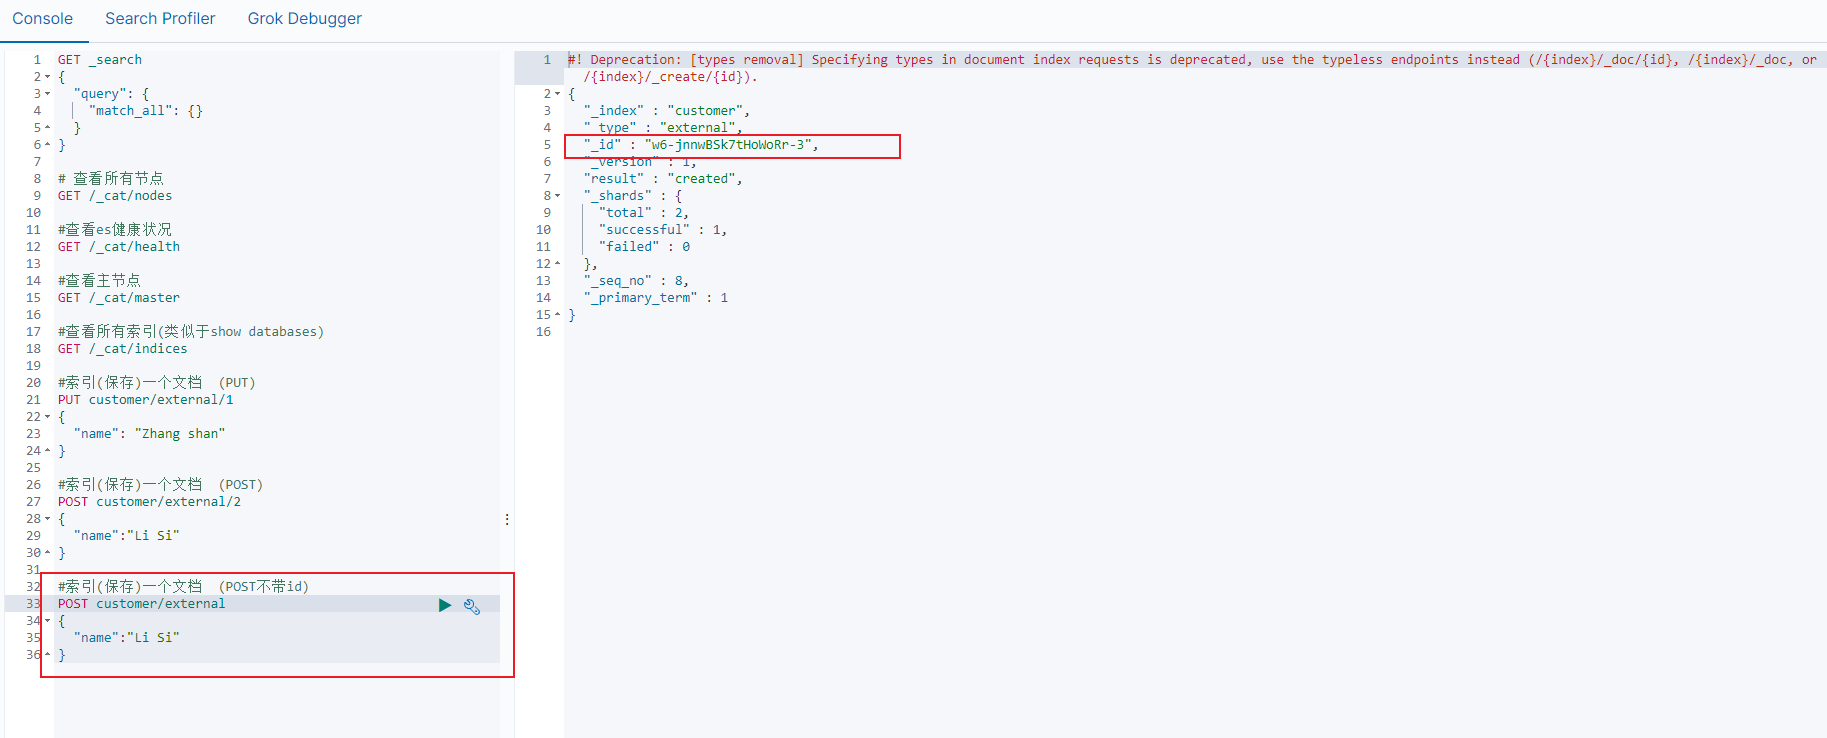Toggle fold arrow at editor line 30
The image size is (1827, 738).
point(47,553)
